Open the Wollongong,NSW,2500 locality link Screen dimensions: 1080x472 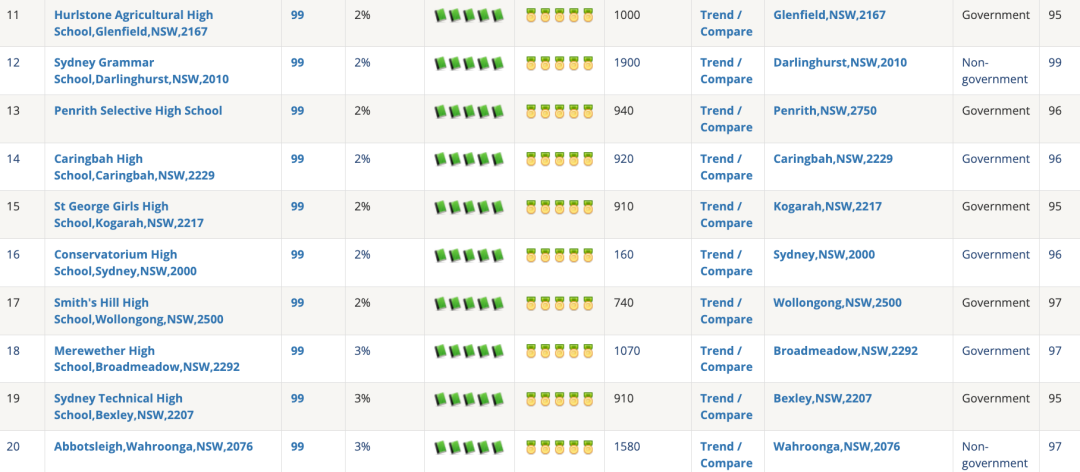click(x=837, y=302)
